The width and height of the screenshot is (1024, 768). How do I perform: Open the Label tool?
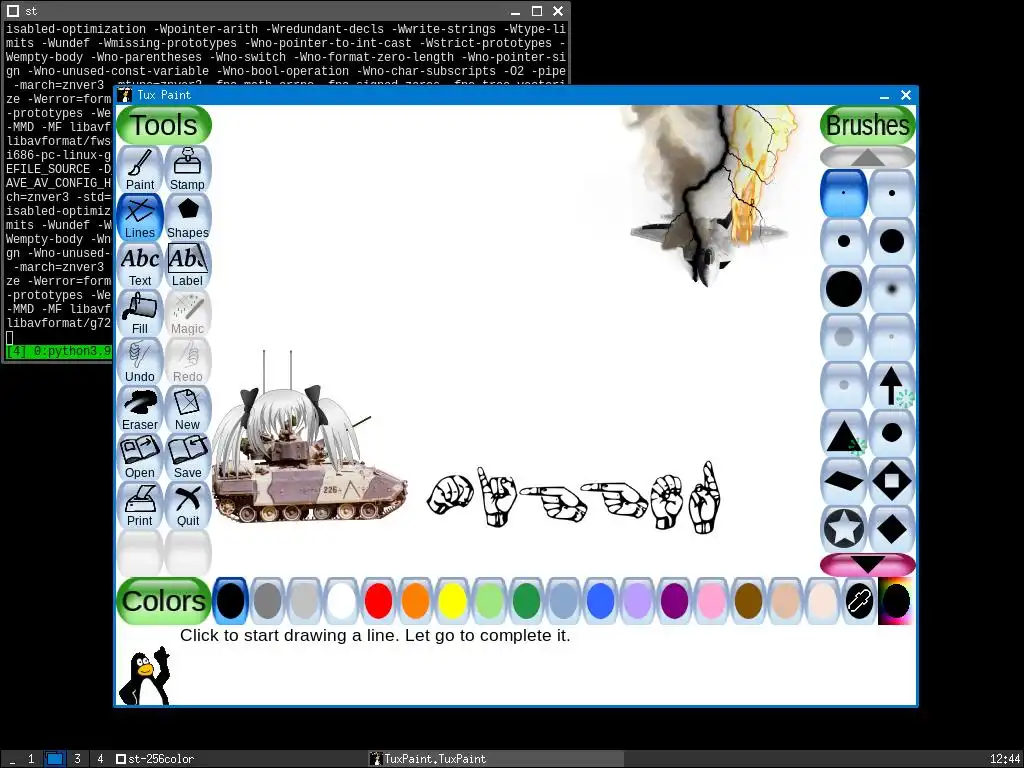pyautogui.click(x=187, y=266)
